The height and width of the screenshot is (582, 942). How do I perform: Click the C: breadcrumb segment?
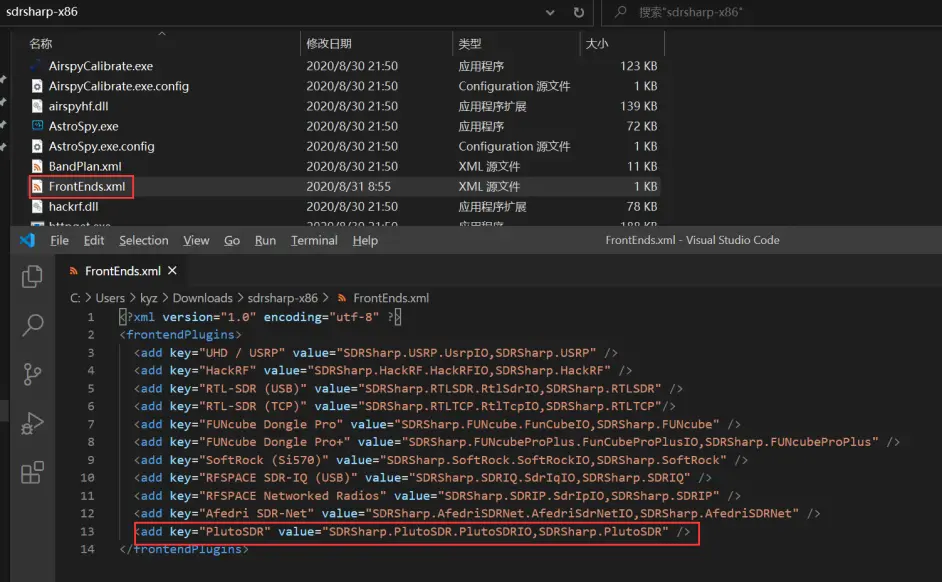click(x=75, y=298)
